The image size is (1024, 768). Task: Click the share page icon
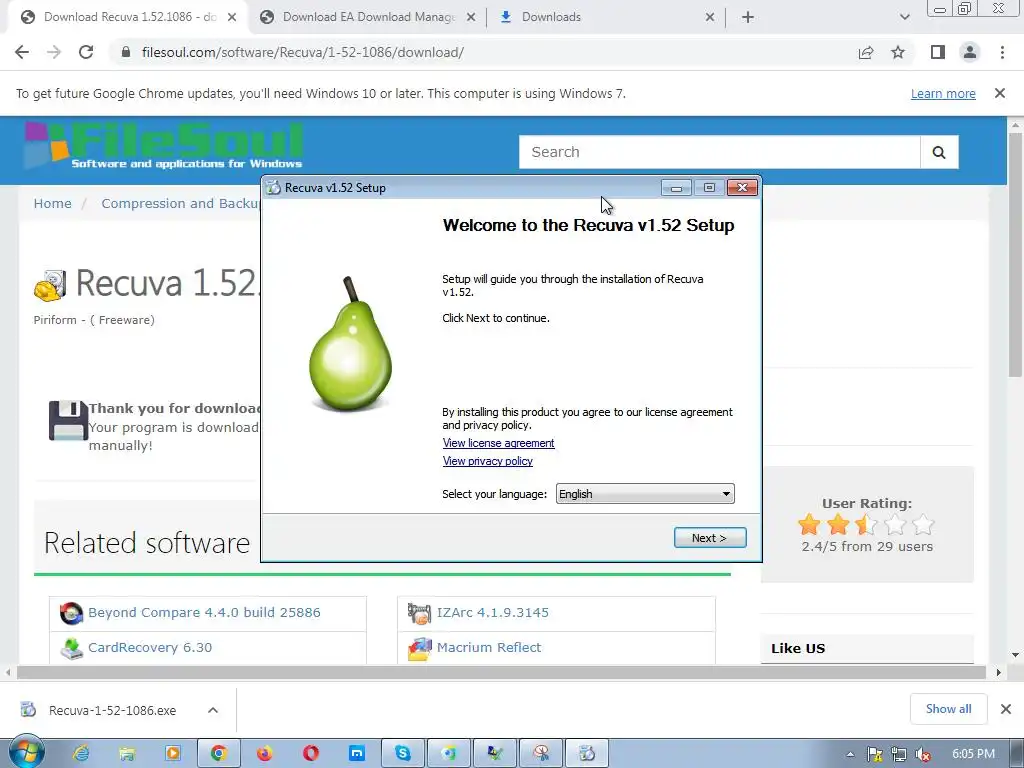point(866,52)
